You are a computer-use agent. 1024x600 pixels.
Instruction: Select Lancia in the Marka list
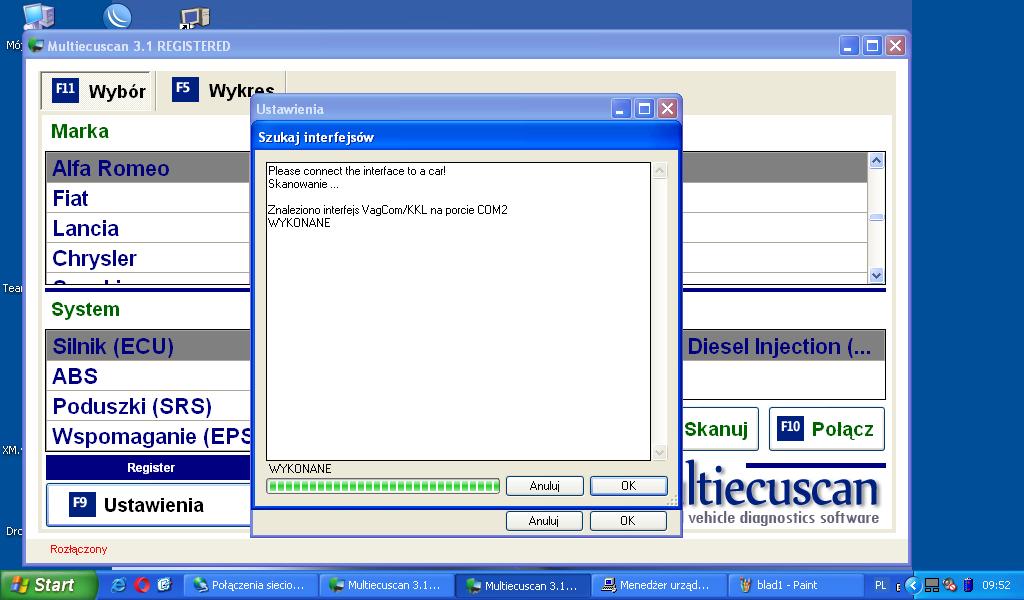tap(148, 228)
